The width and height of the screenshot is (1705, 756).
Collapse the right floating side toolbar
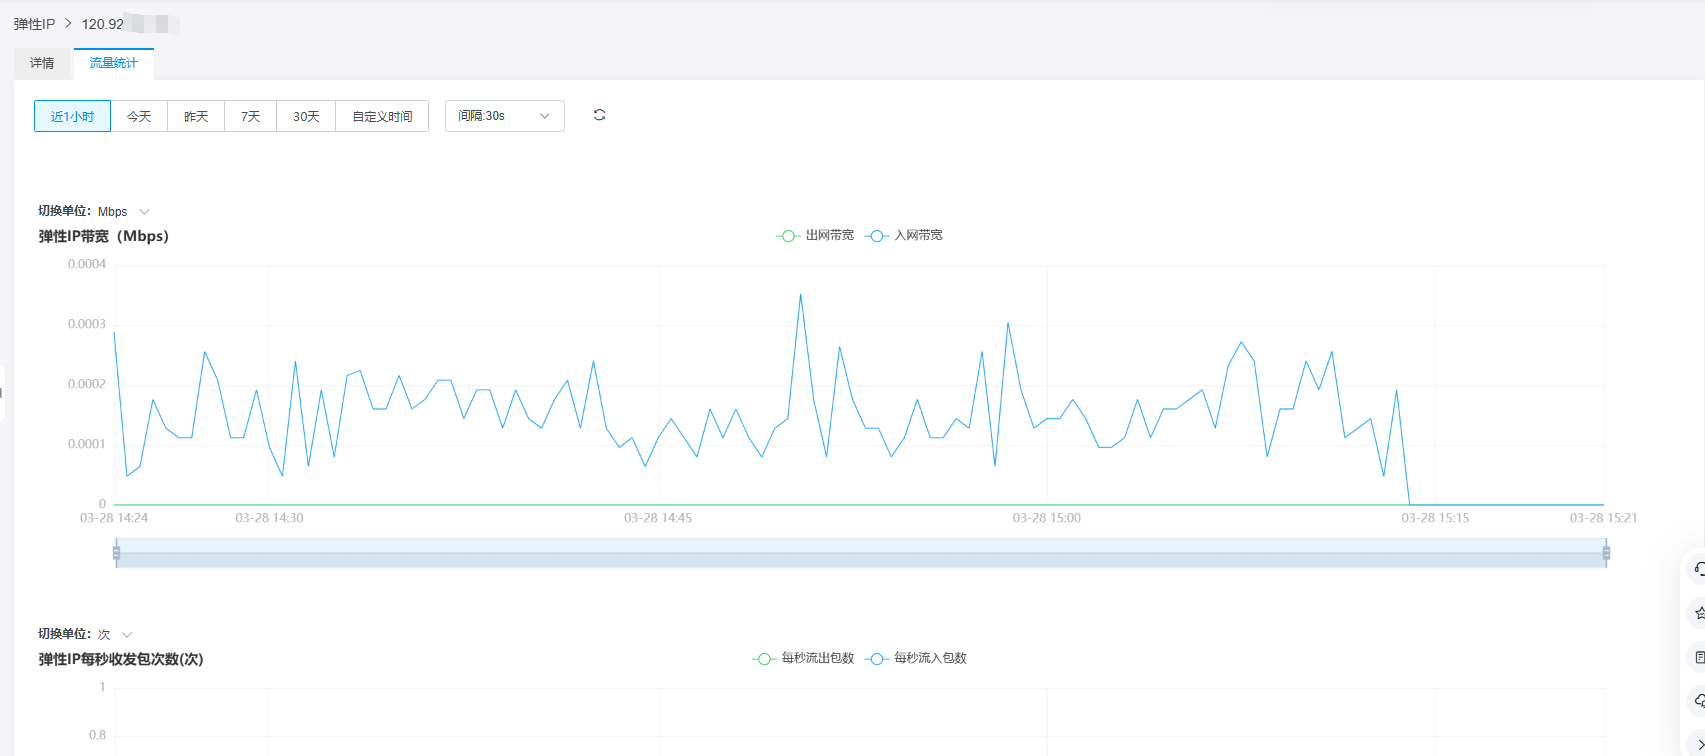tap(1697, 743)
